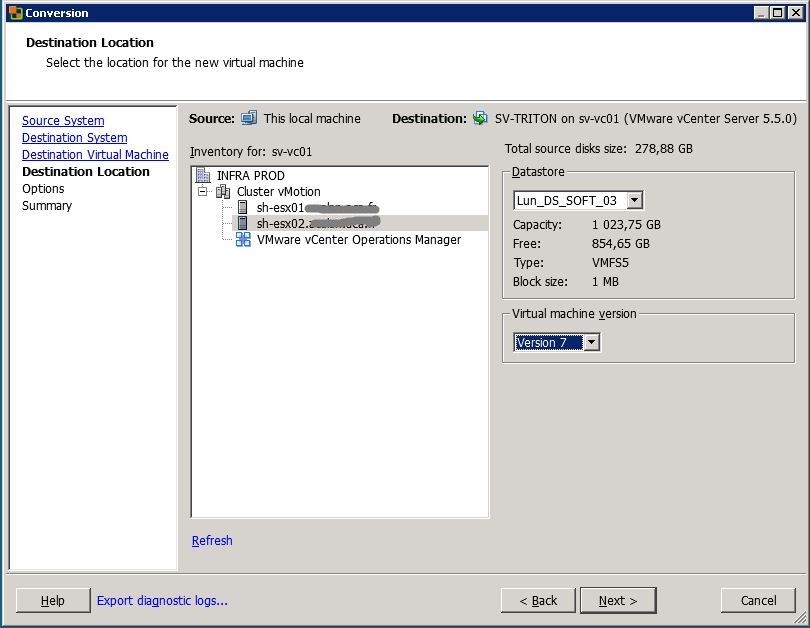The height and width of the screenshot is (628, 810).
Task: Click the This local machine text
Action: coord(312,118)
